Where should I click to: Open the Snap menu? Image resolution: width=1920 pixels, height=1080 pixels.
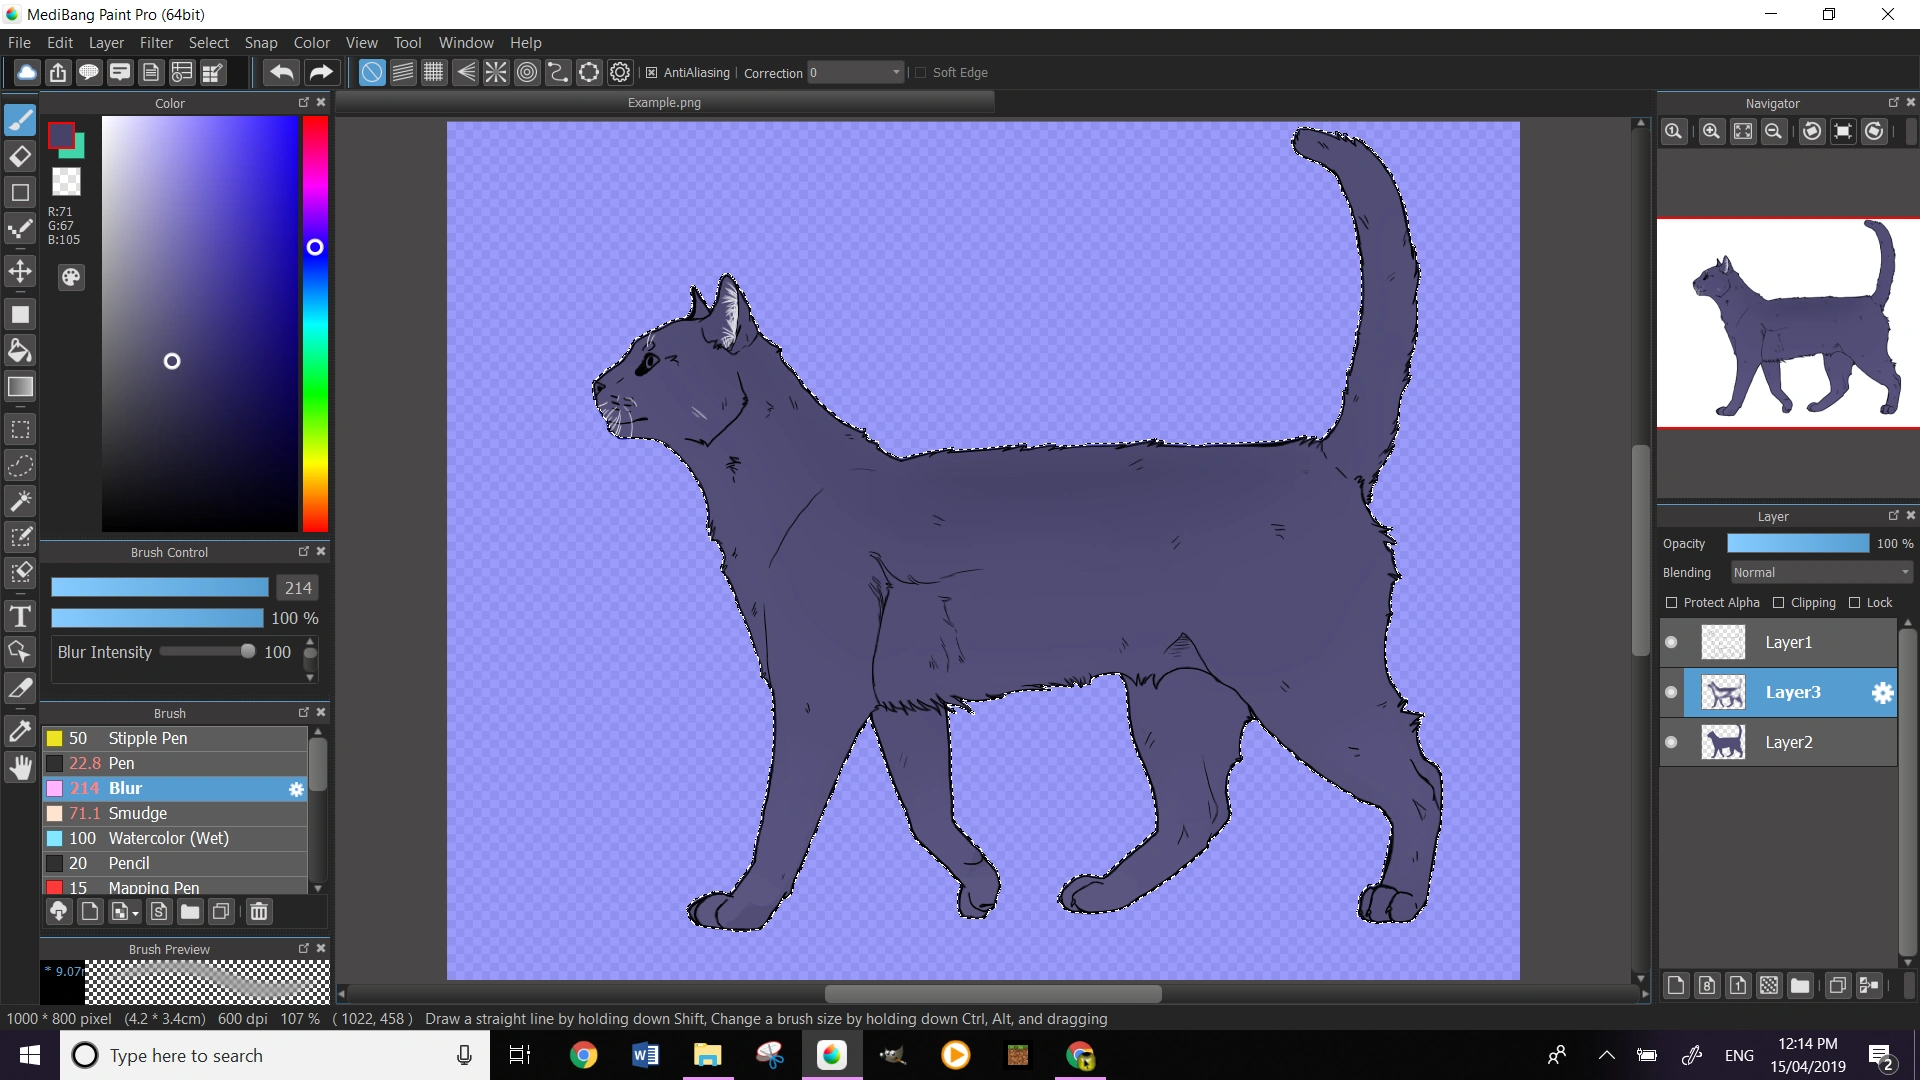click(x=260, y=43)
